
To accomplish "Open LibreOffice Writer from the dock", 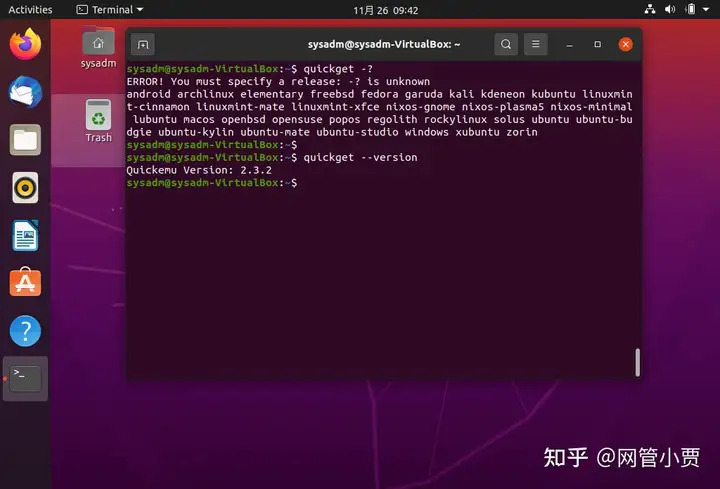I will [x=25, y=236].
